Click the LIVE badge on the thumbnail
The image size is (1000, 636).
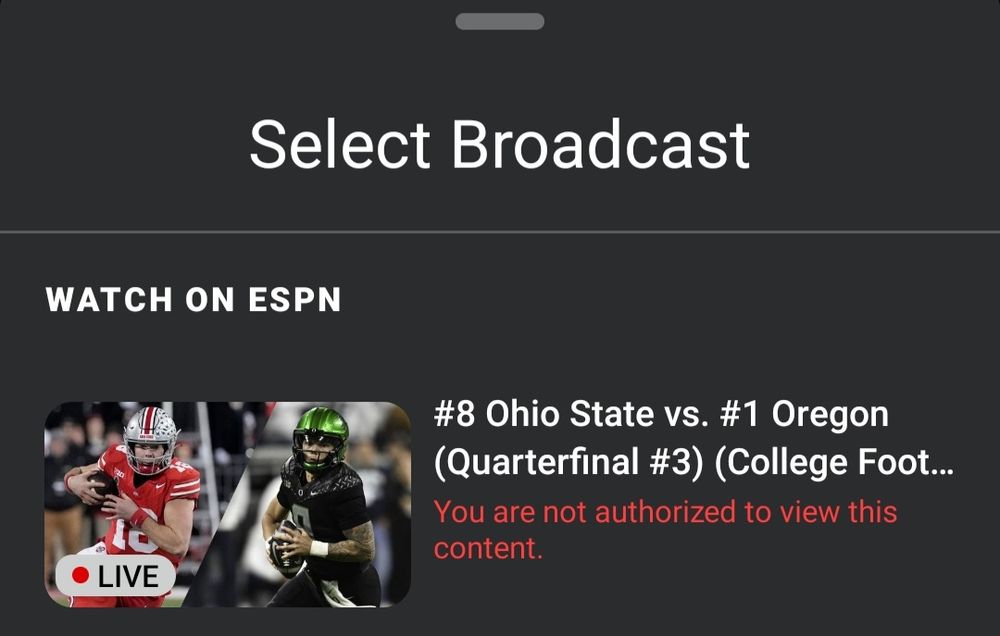115,576
